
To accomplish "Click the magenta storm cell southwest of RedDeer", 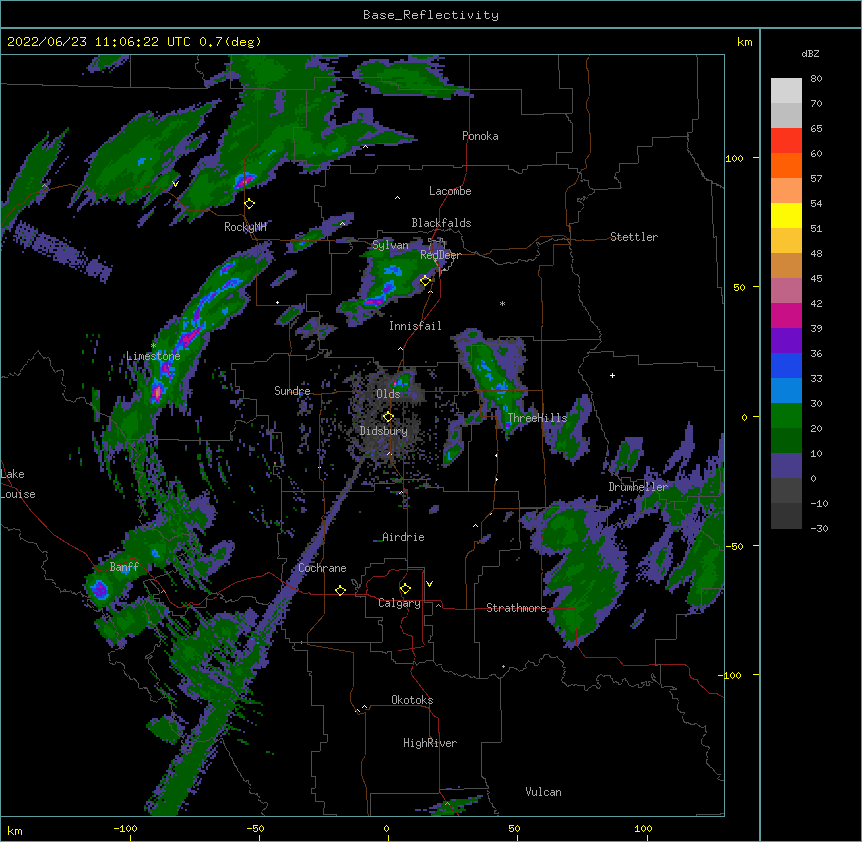I will coord(374,301).
